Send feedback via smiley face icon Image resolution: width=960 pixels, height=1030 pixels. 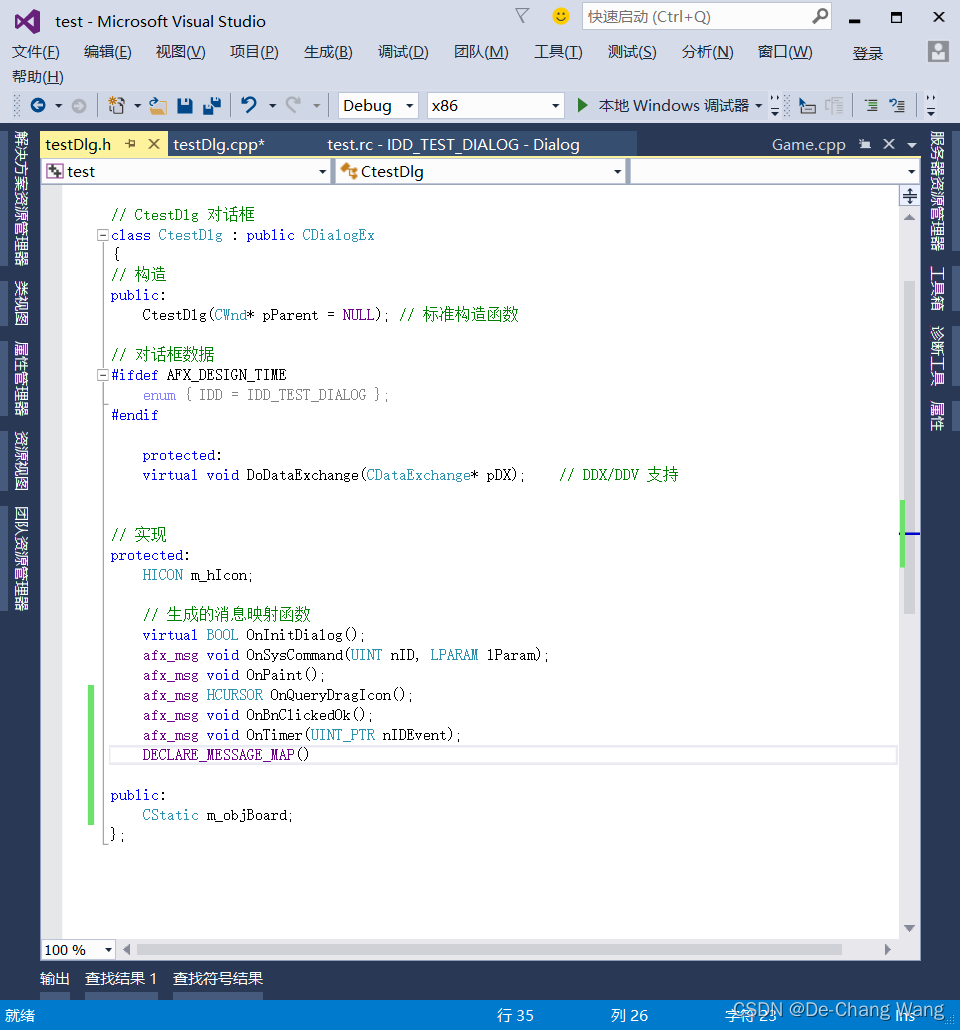pyautogui.click(x=560, y=16)
